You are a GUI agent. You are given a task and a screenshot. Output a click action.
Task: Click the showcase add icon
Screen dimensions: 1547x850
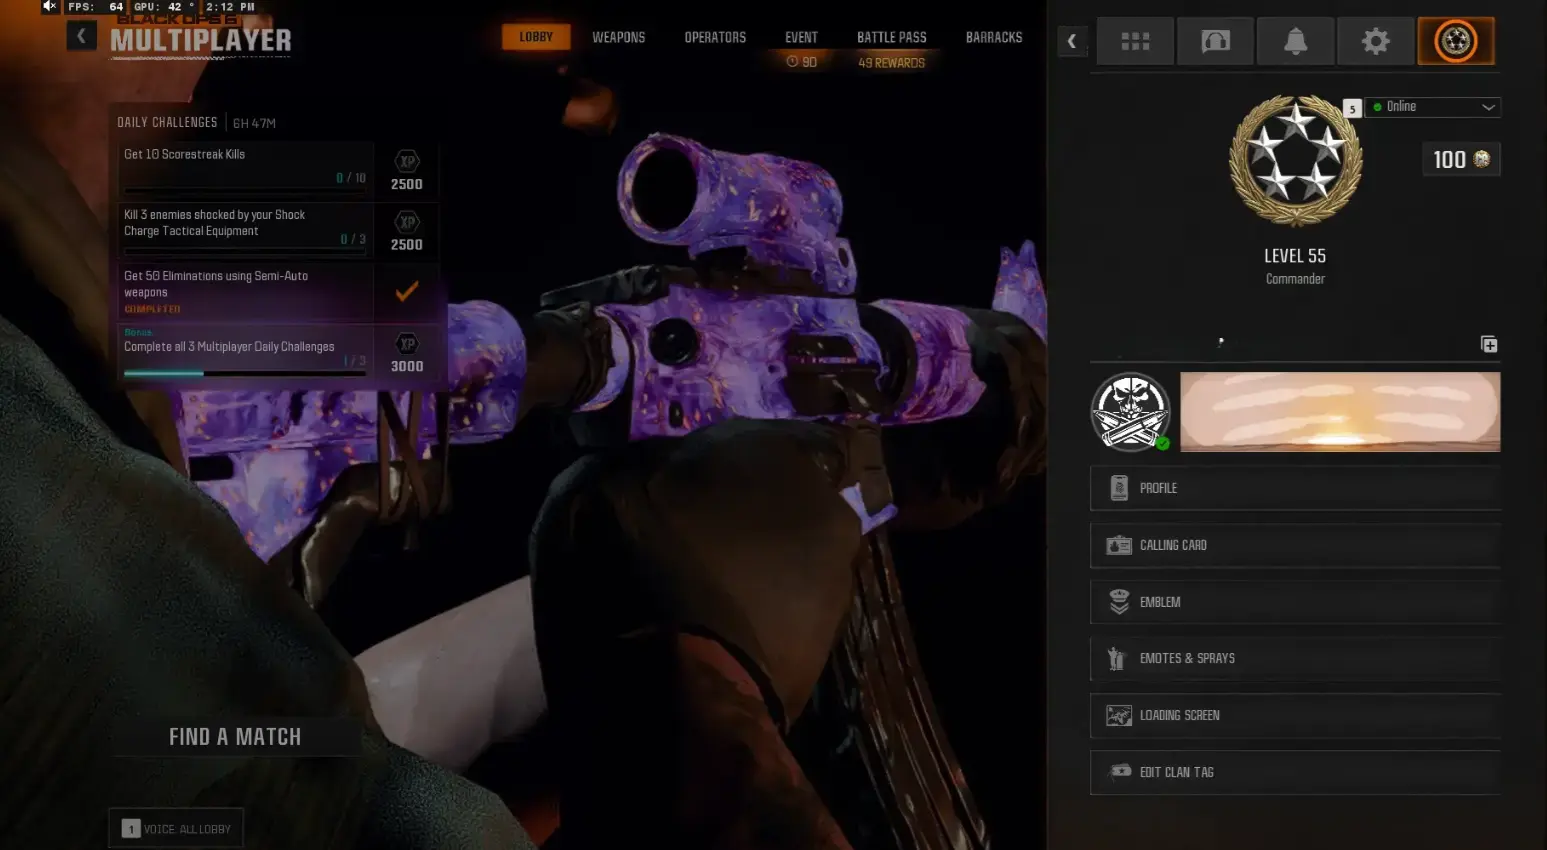[x=1489, y=344]
